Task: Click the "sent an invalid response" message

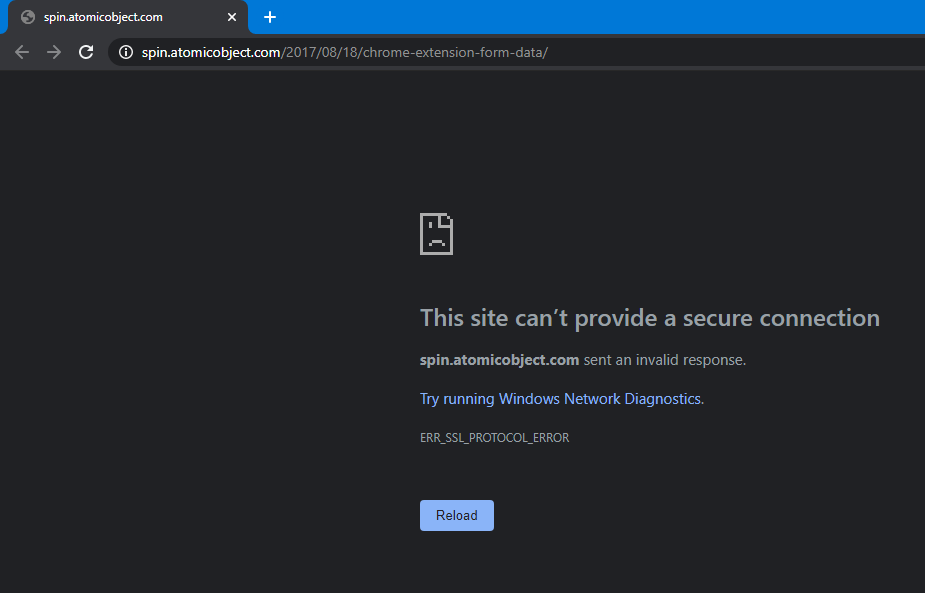Action: pyautogui.click(x=664, y=360)
